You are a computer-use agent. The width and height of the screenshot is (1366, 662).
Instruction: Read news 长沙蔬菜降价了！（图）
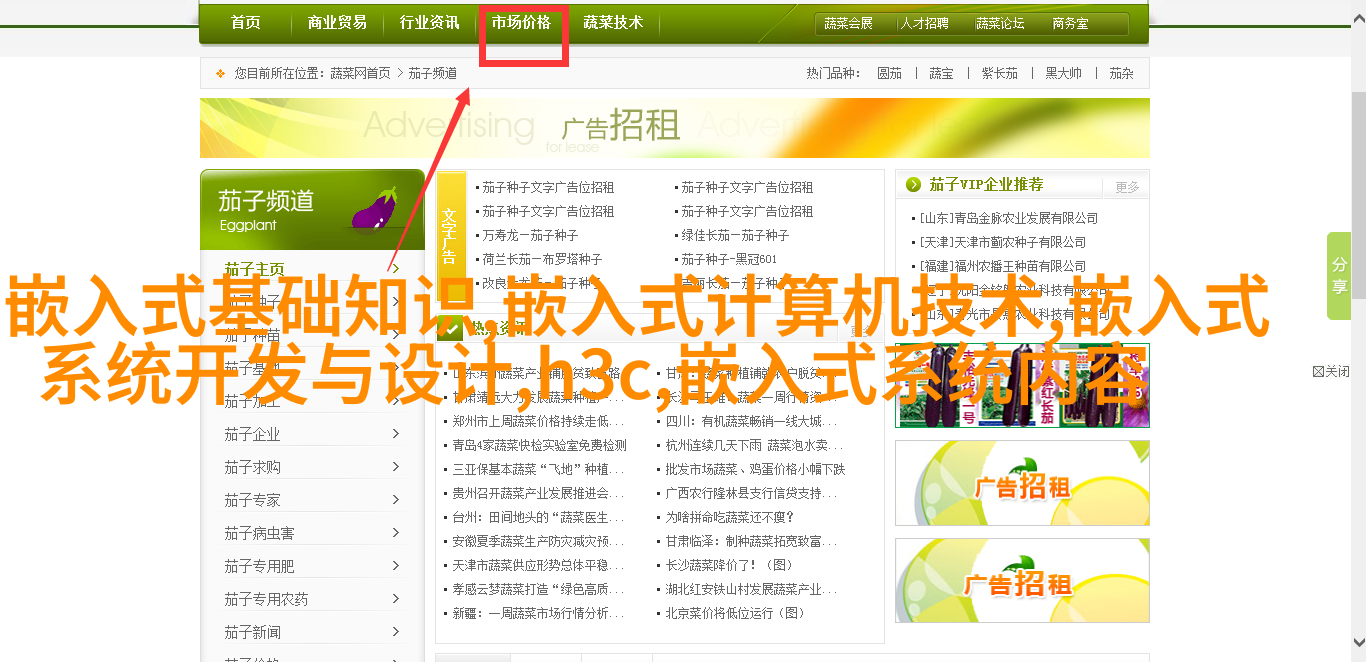[x=728, y=565]
